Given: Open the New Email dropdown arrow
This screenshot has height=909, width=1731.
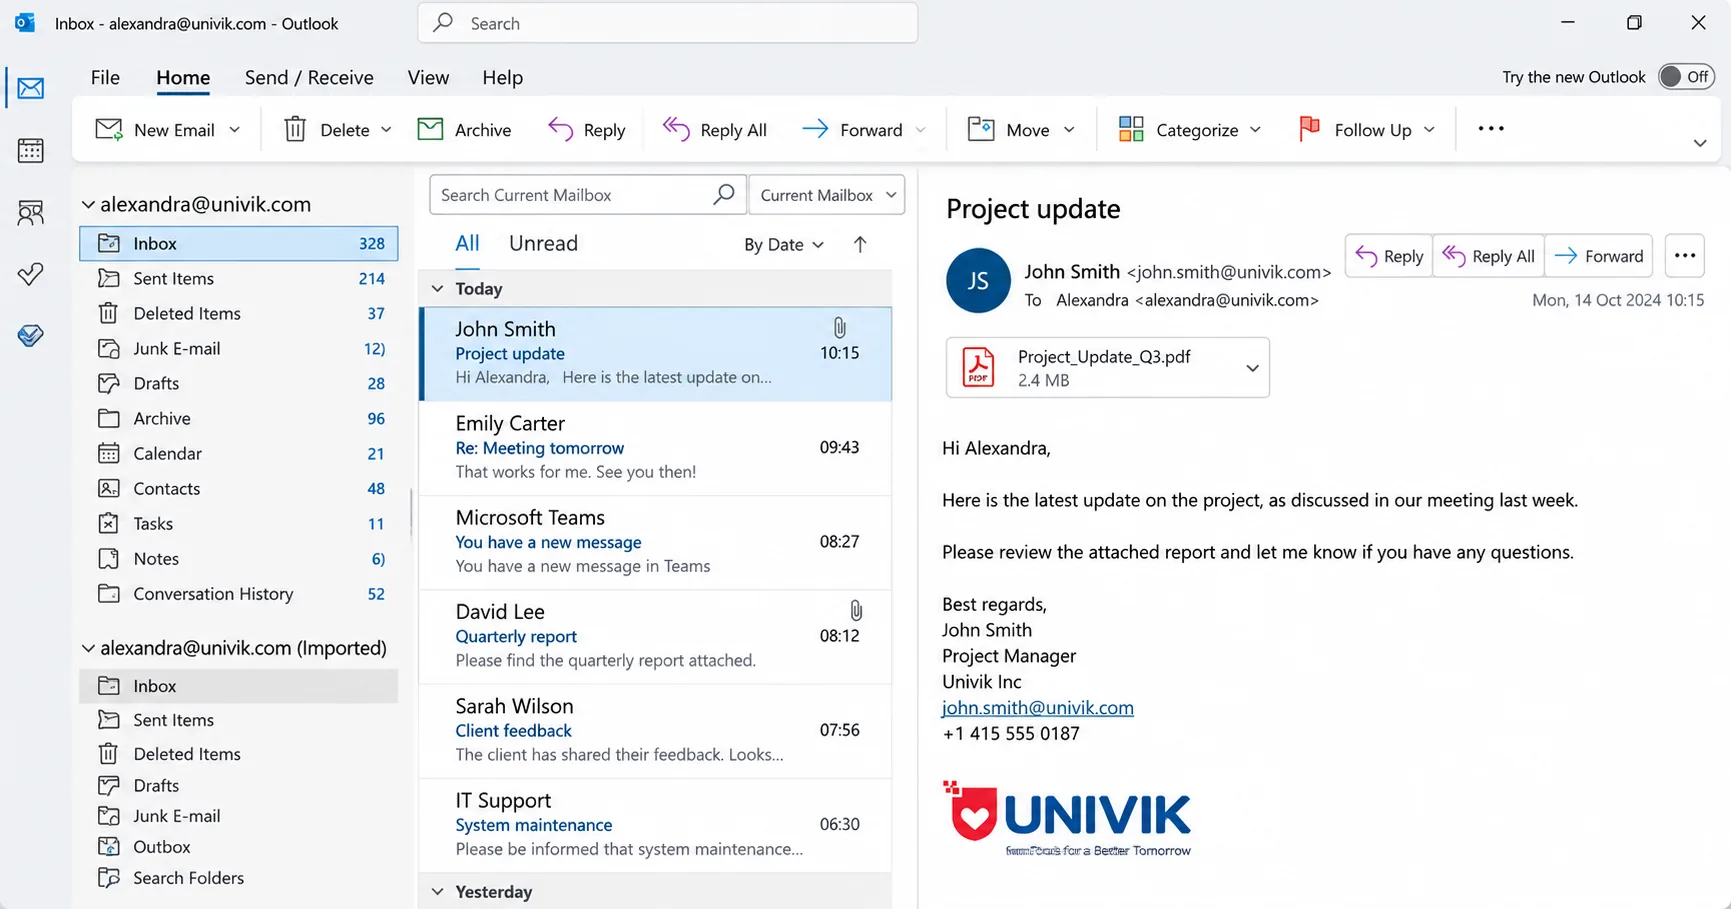Looking at the screenshot, I should (235, 130).
